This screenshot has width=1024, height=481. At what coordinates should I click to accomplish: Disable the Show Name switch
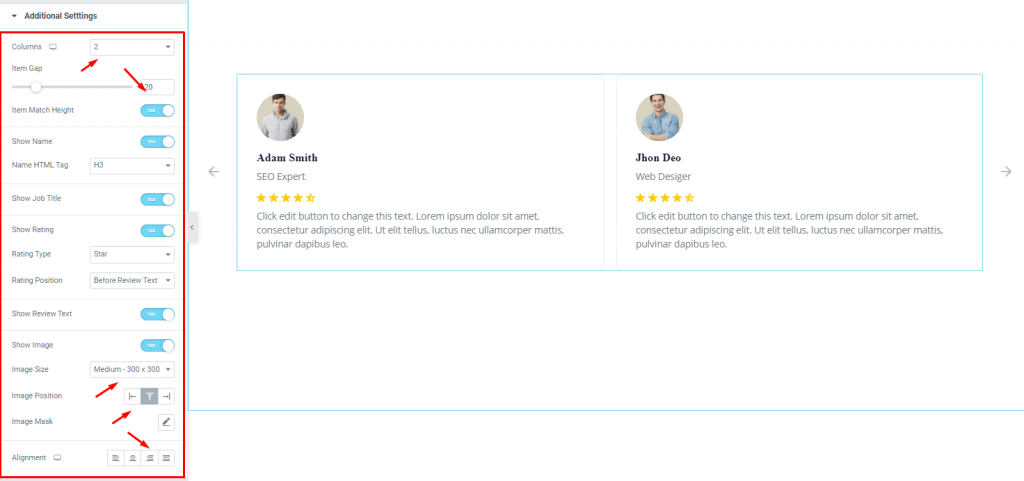coord(157,142)
